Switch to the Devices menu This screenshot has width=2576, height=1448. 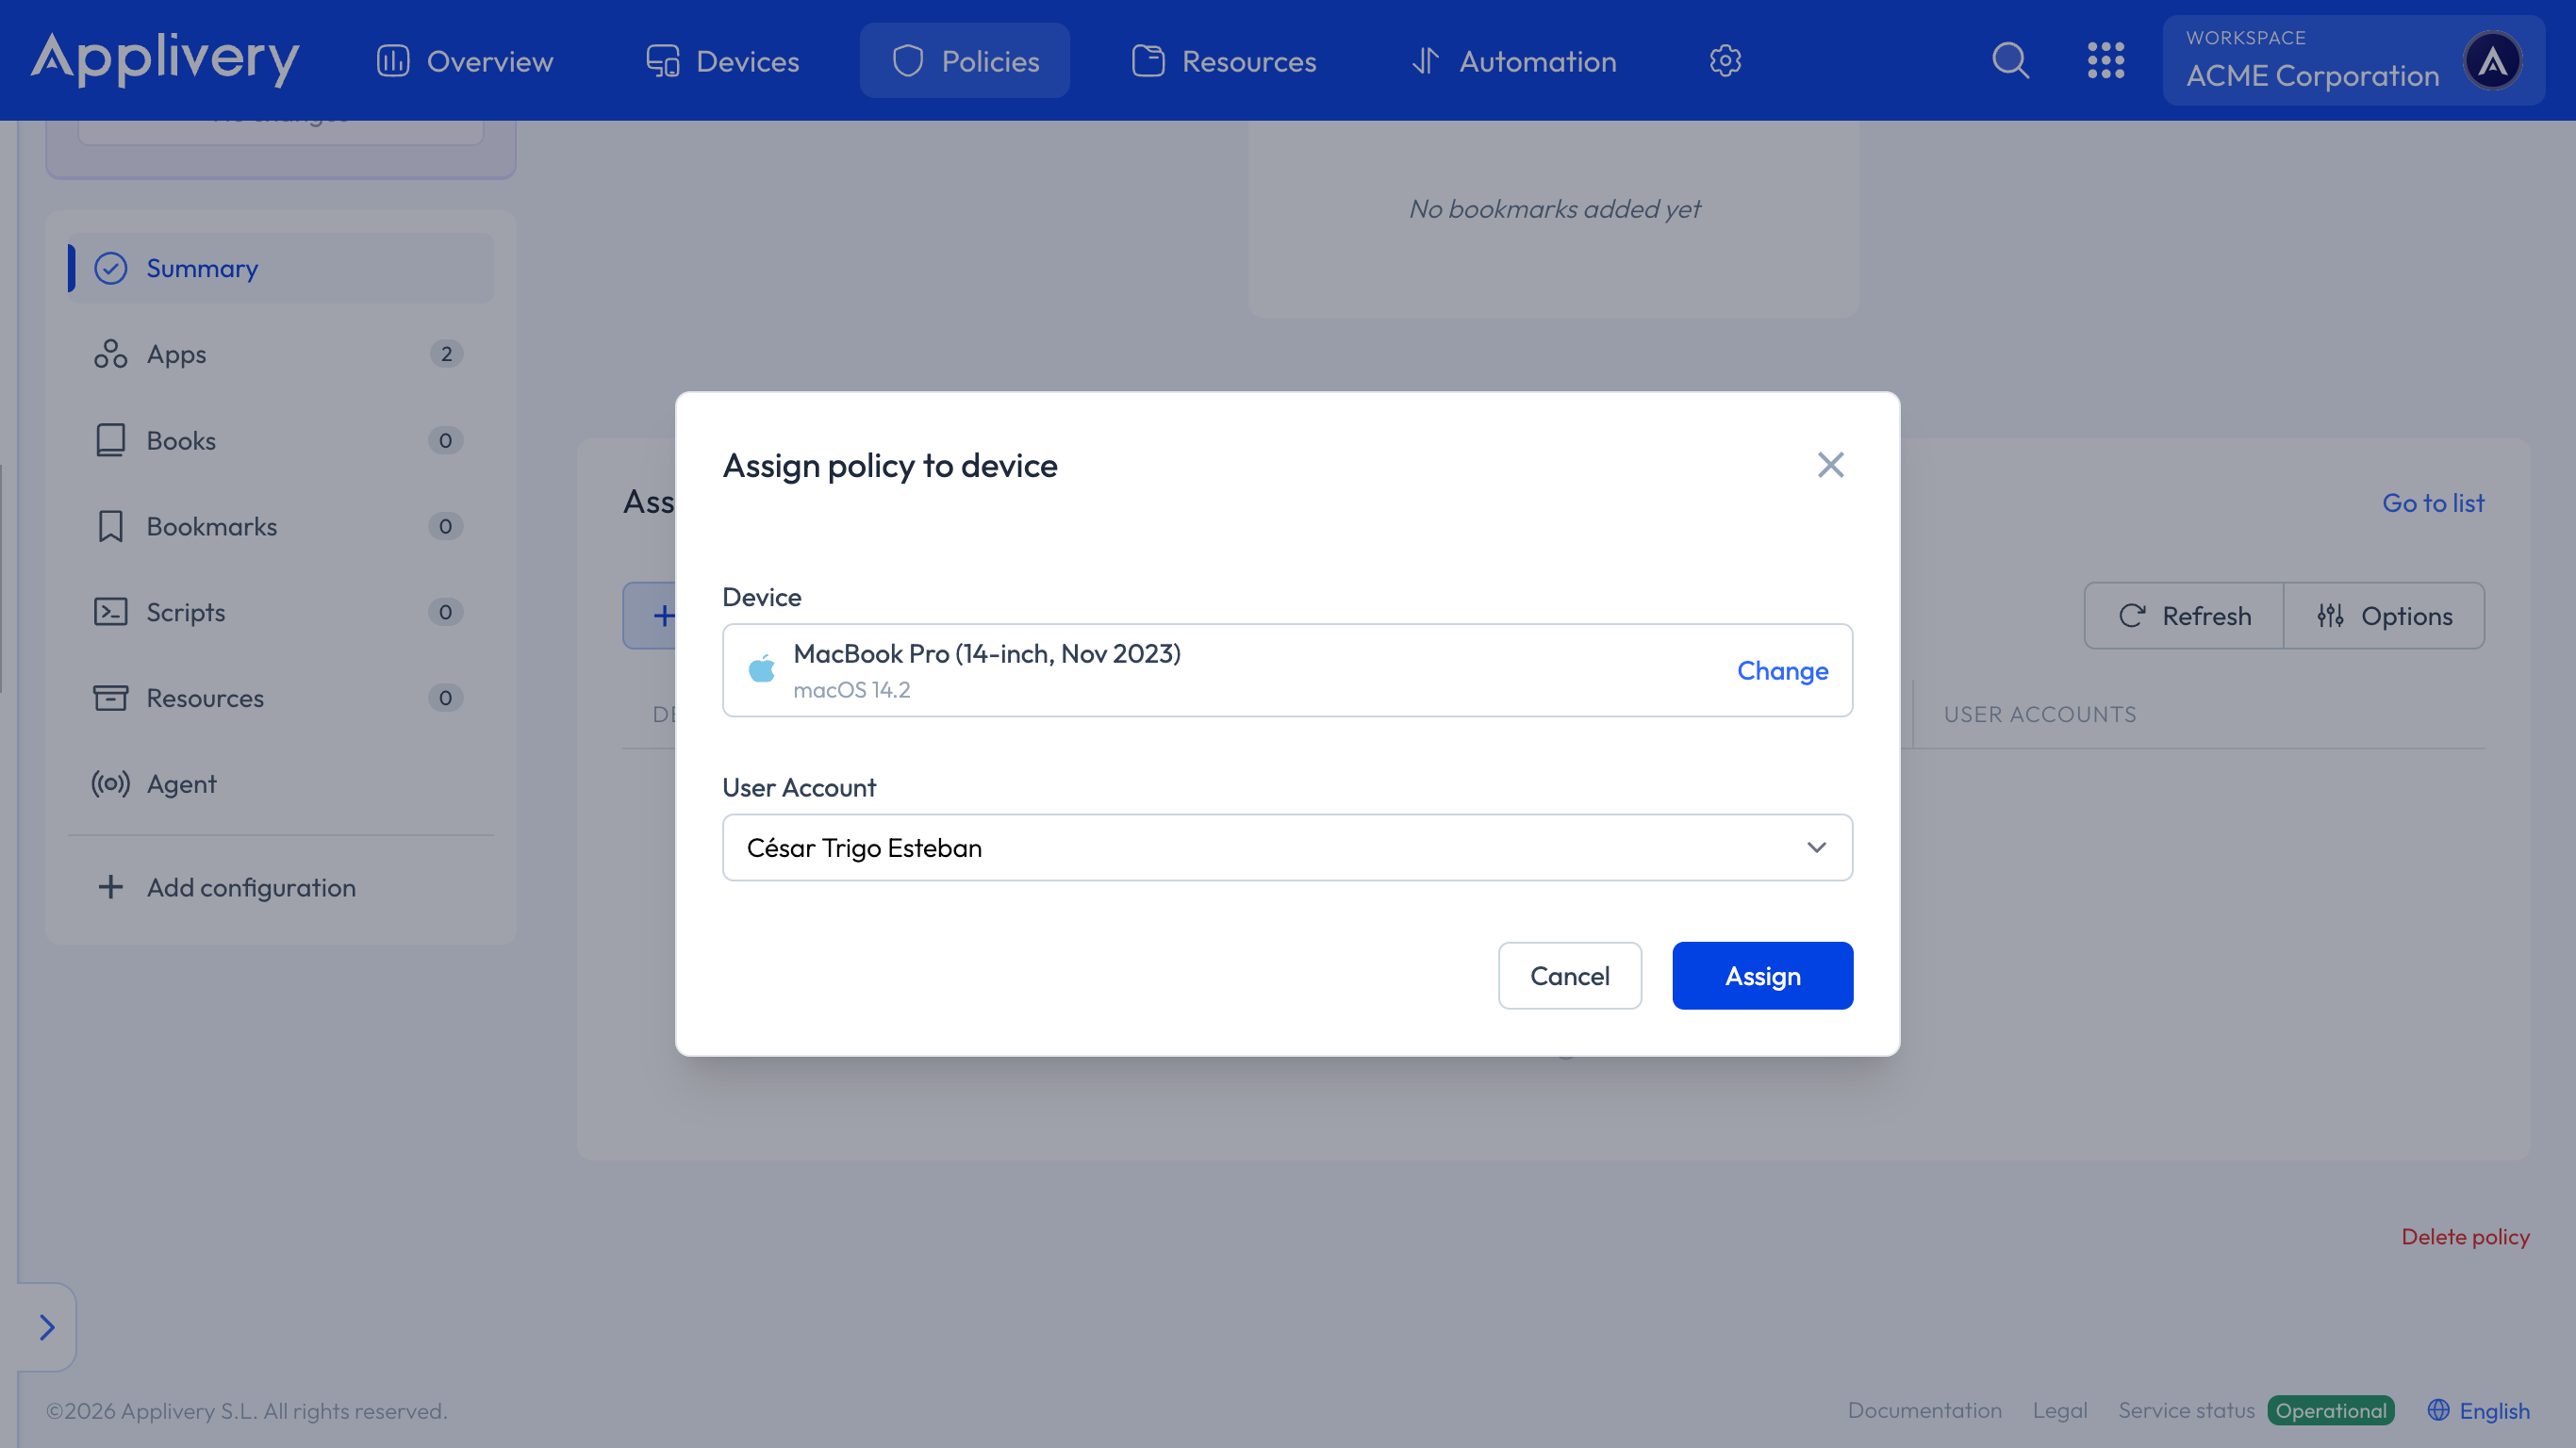click(x=722, y=61)
